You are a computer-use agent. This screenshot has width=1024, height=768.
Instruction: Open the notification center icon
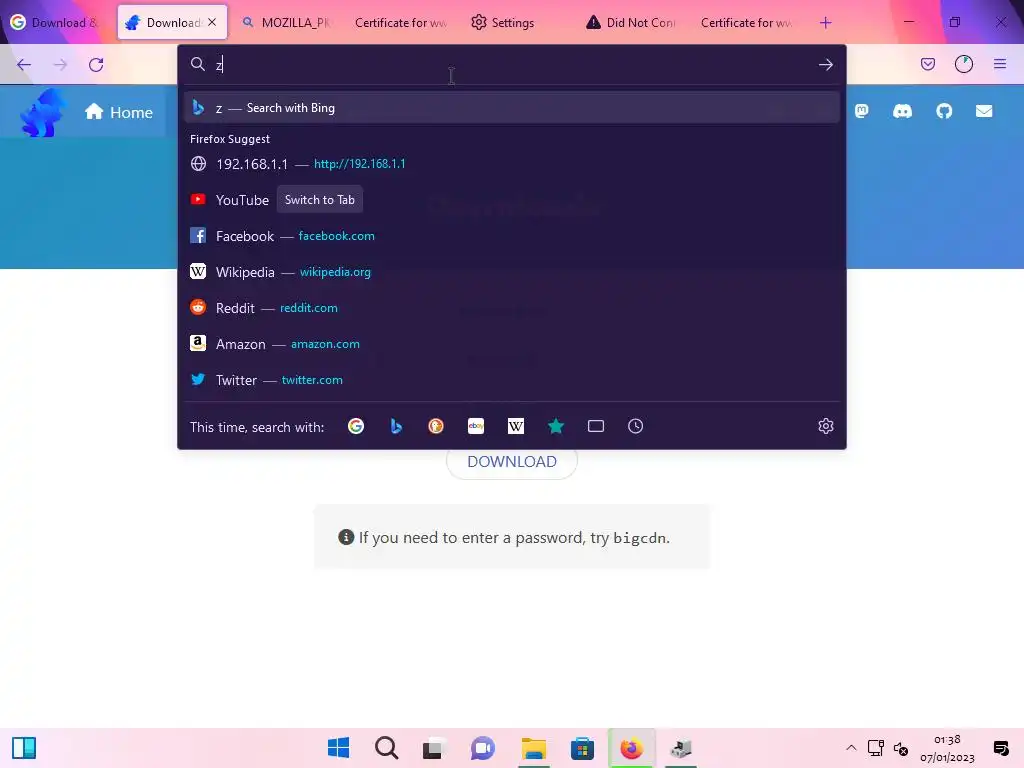pos(1000,748)
